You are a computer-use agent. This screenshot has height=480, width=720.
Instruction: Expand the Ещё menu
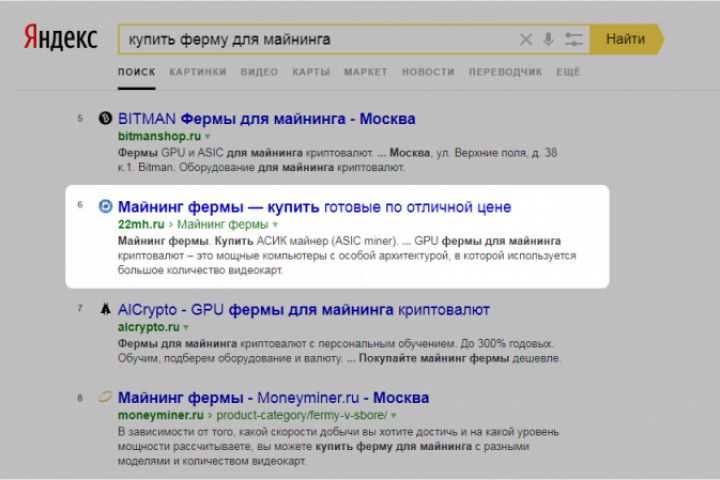tap(568, 72)
